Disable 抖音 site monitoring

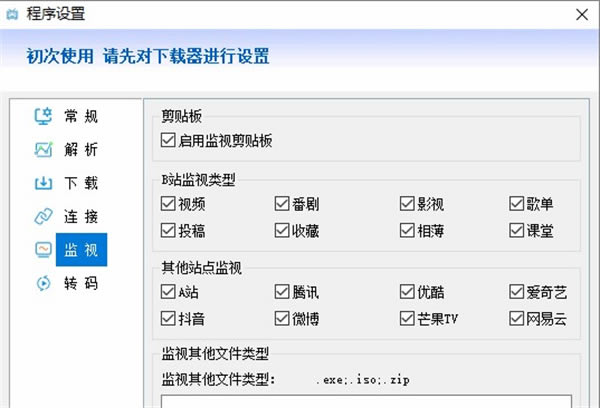click(x=167, y=318)
